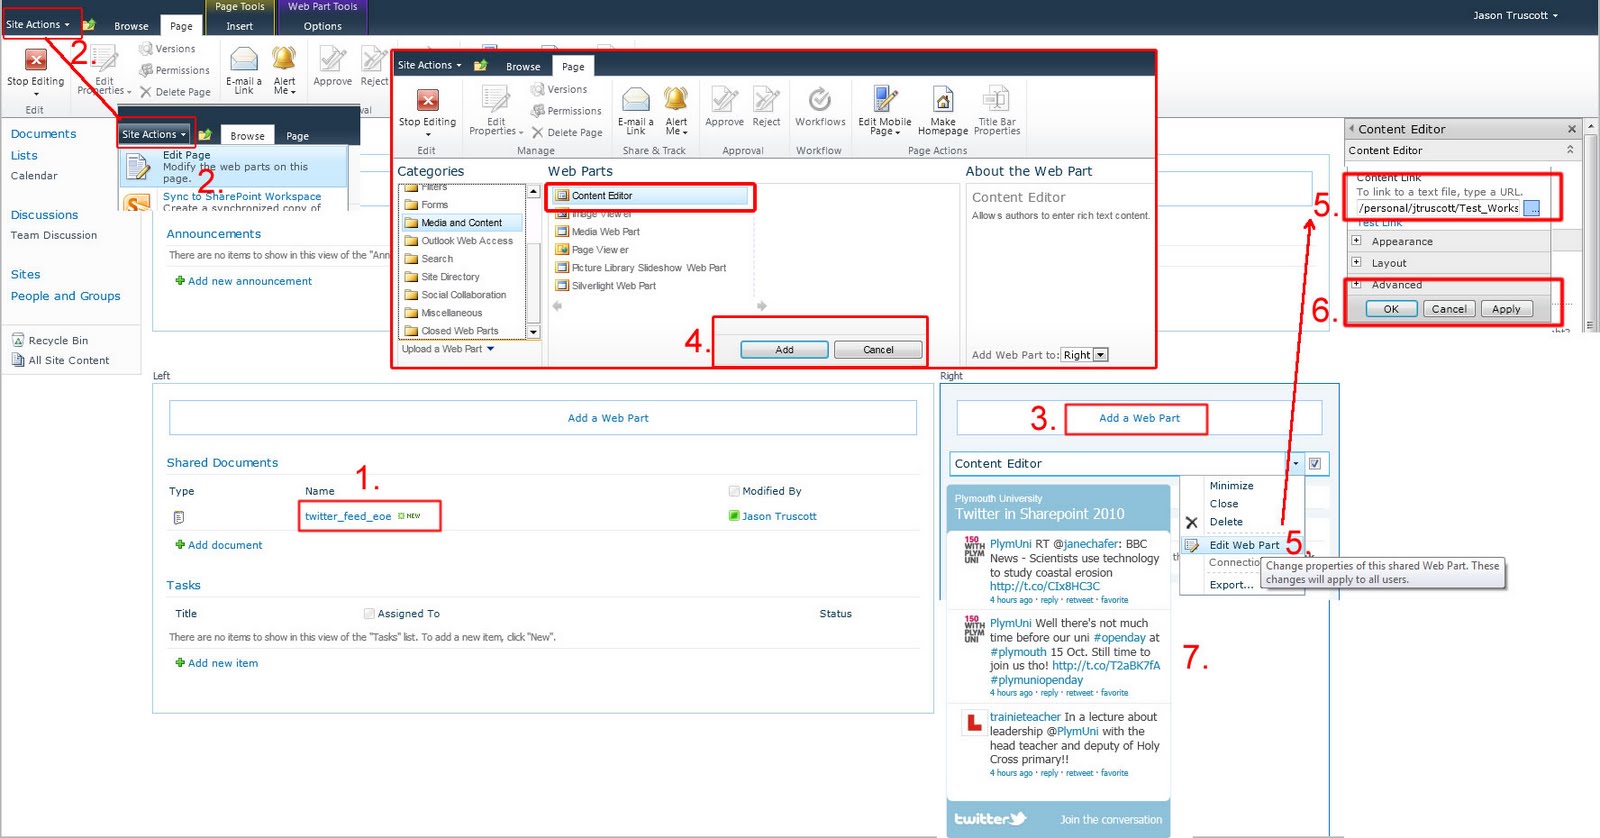Click the Sync to SharePoint Workspace icon

click(x=137, y=203)
